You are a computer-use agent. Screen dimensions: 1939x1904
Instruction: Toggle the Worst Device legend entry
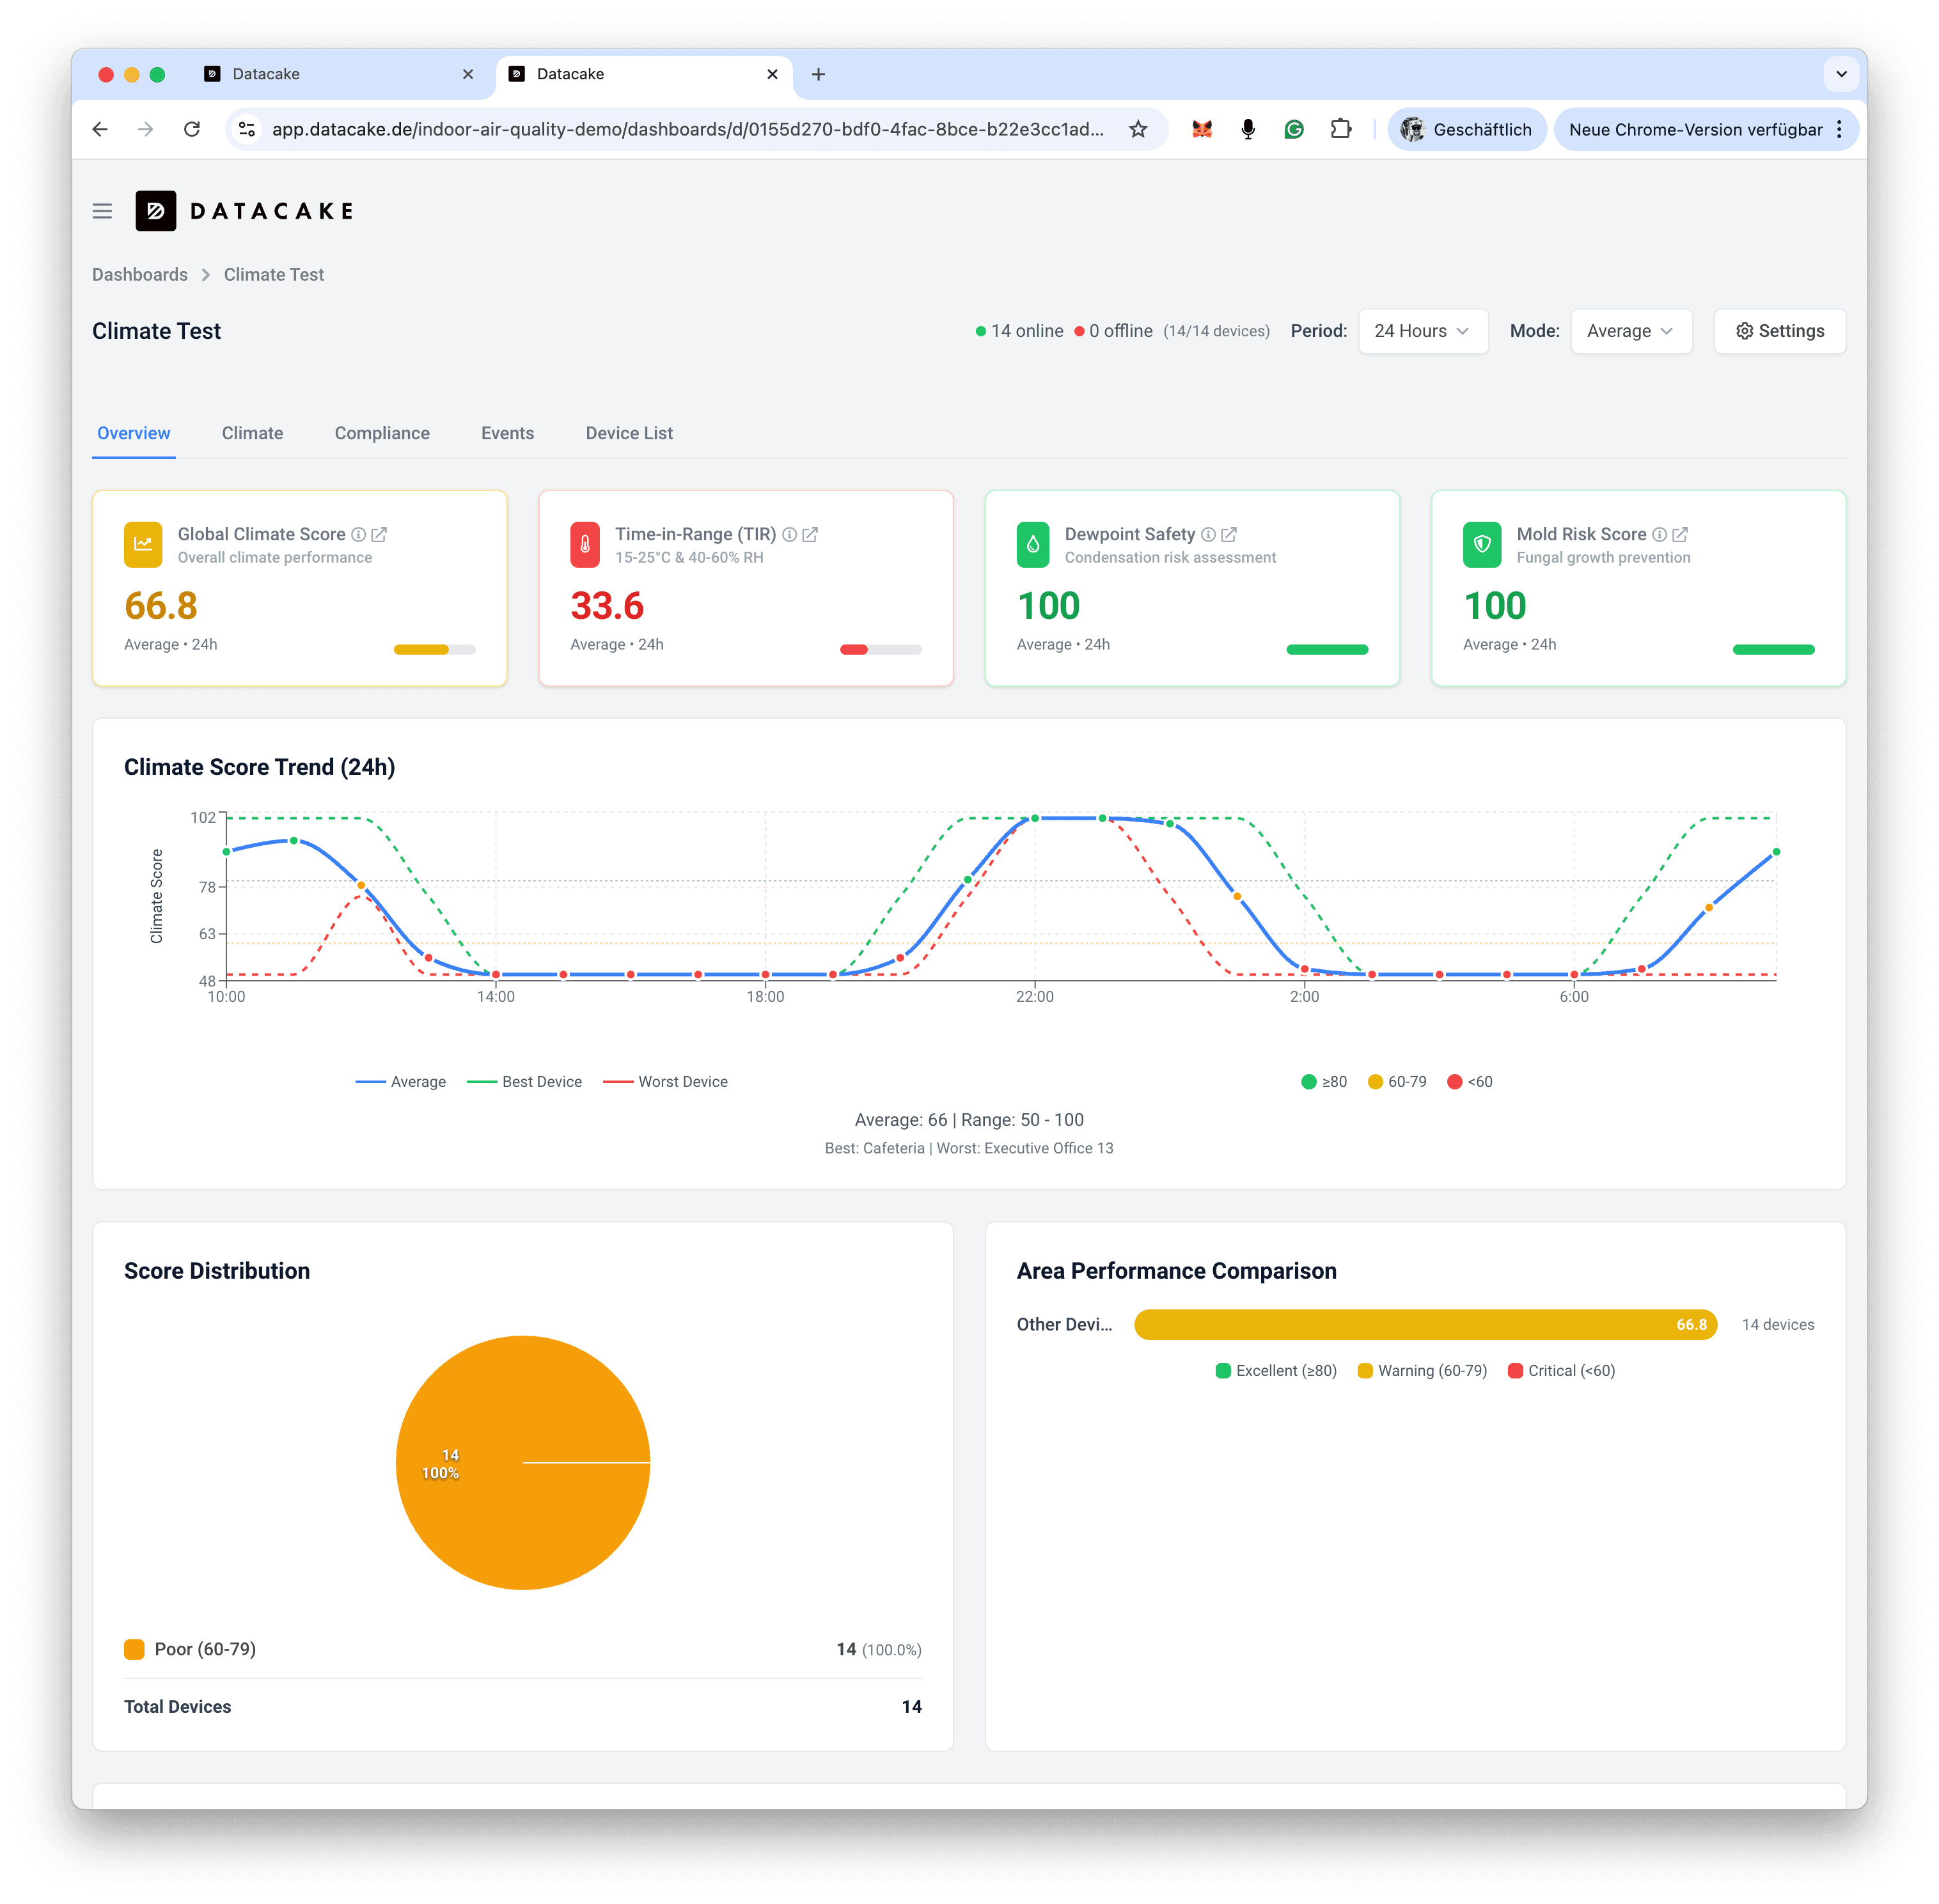[665, 1082]
